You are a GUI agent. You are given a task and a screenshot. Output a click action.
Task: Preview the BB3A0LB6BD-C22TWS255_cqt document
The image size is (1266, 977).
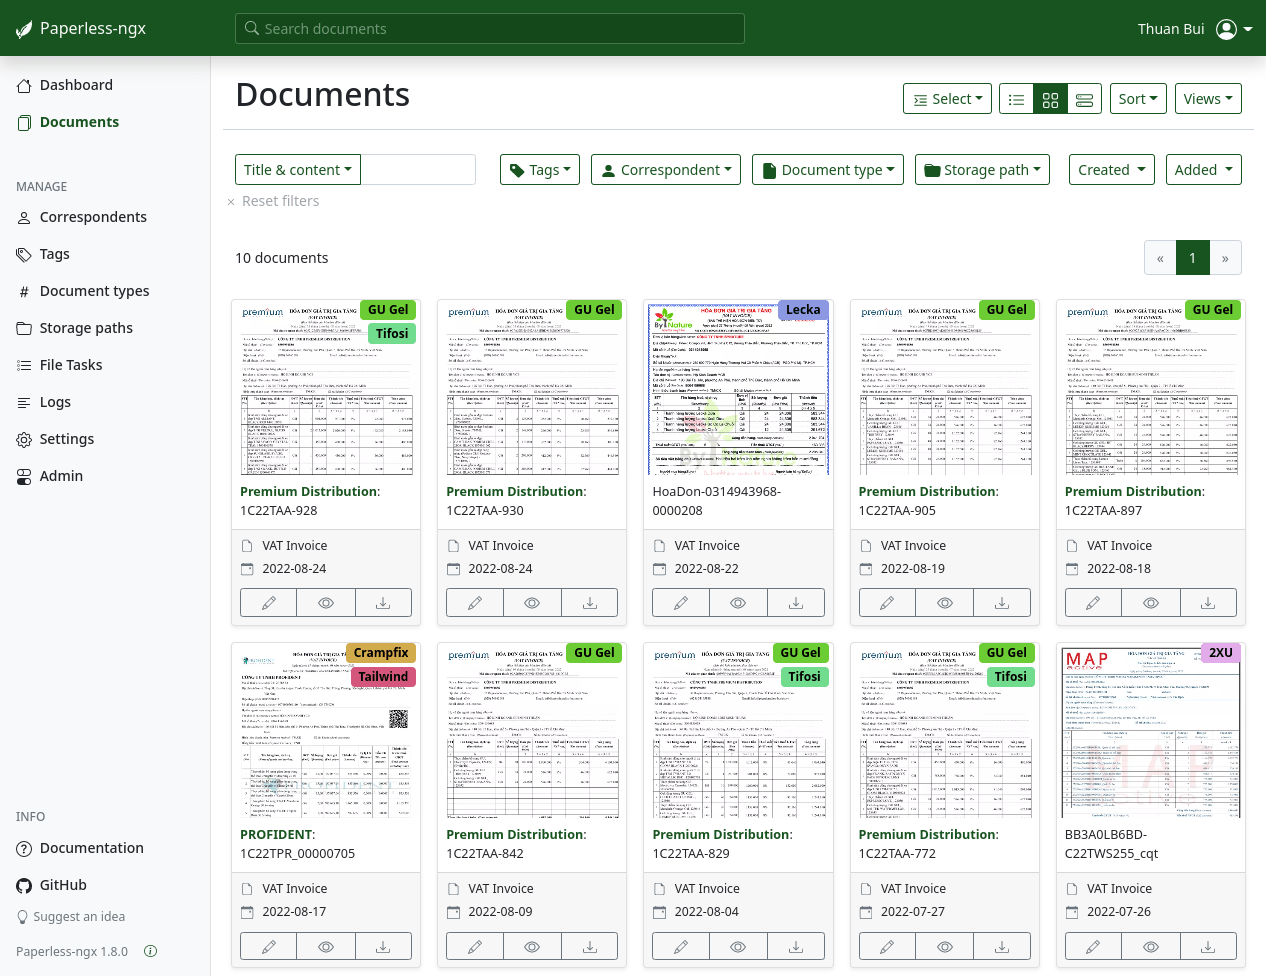click(x=1151, y=946)
